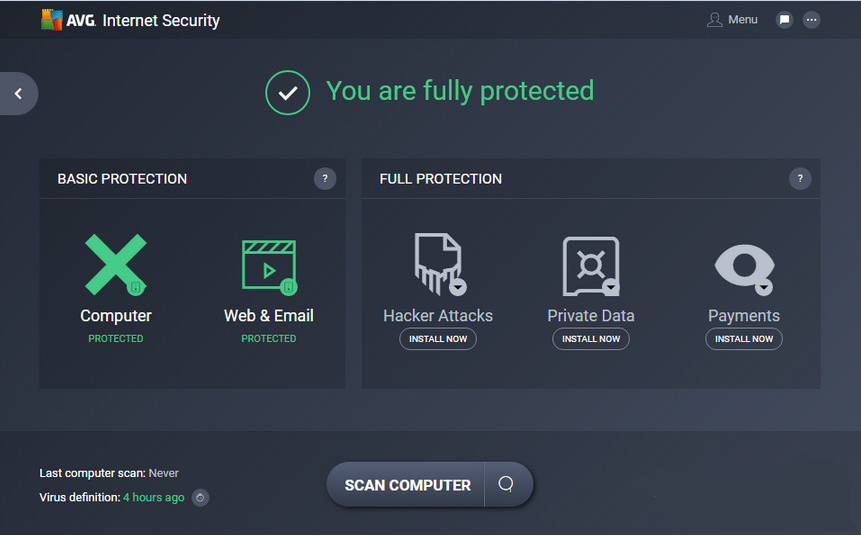Click PROTECTED status under Web & Email
This screenshot has height=536, width=861.
coord(269,339)
